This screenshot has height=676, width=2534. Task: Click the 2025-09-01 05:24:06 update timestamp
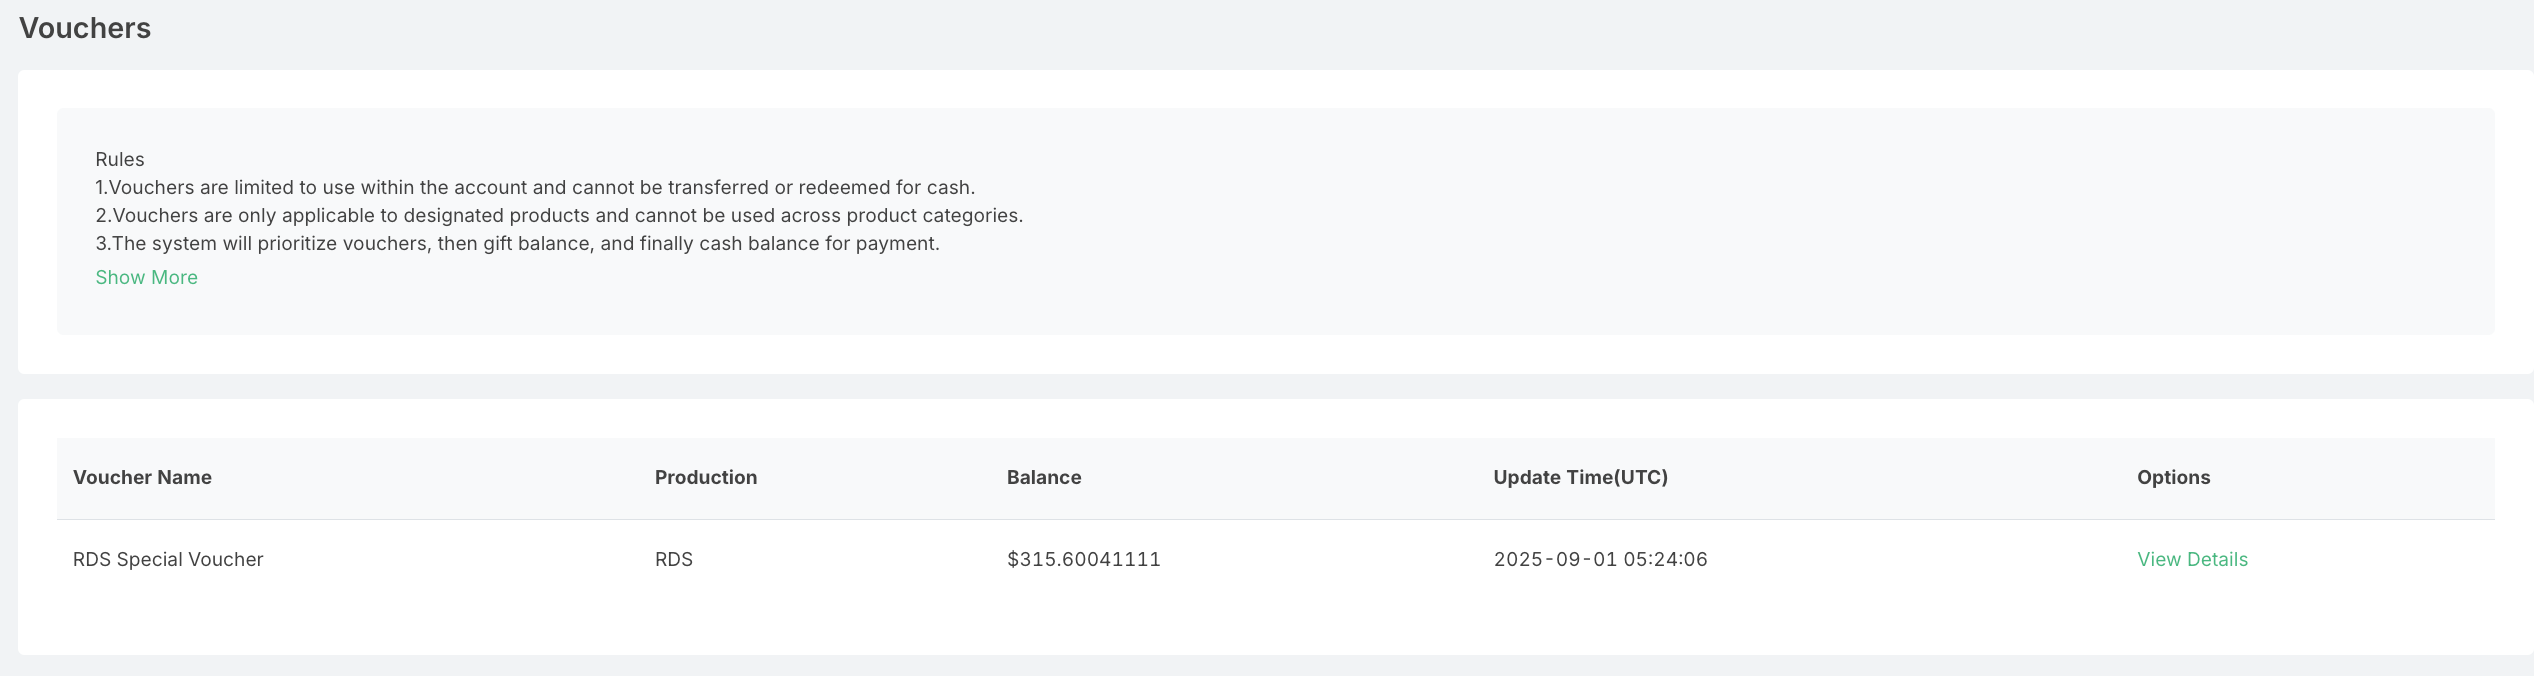pos(1600,559)
